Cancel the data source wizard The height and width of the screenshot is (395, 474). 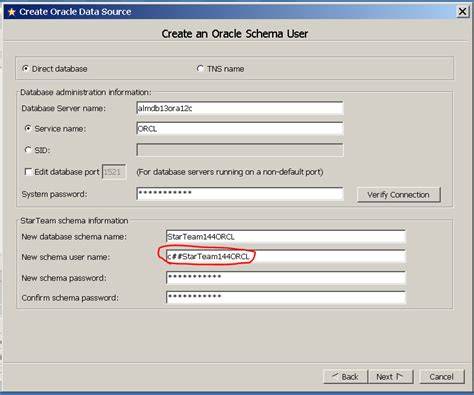pos(442,377)
